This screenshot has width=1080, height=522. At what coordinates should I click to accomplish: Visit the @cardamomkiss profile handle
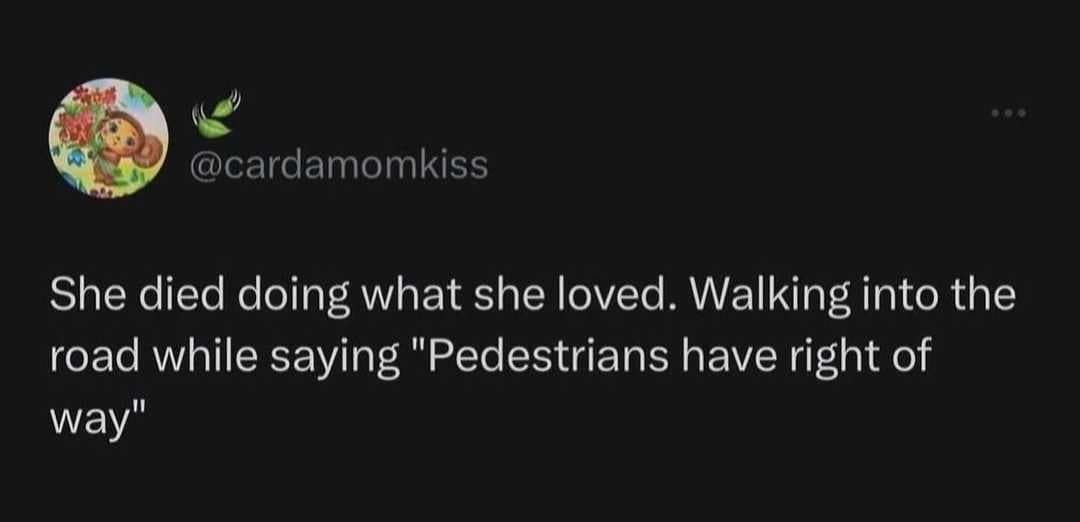tap(338, 164)
